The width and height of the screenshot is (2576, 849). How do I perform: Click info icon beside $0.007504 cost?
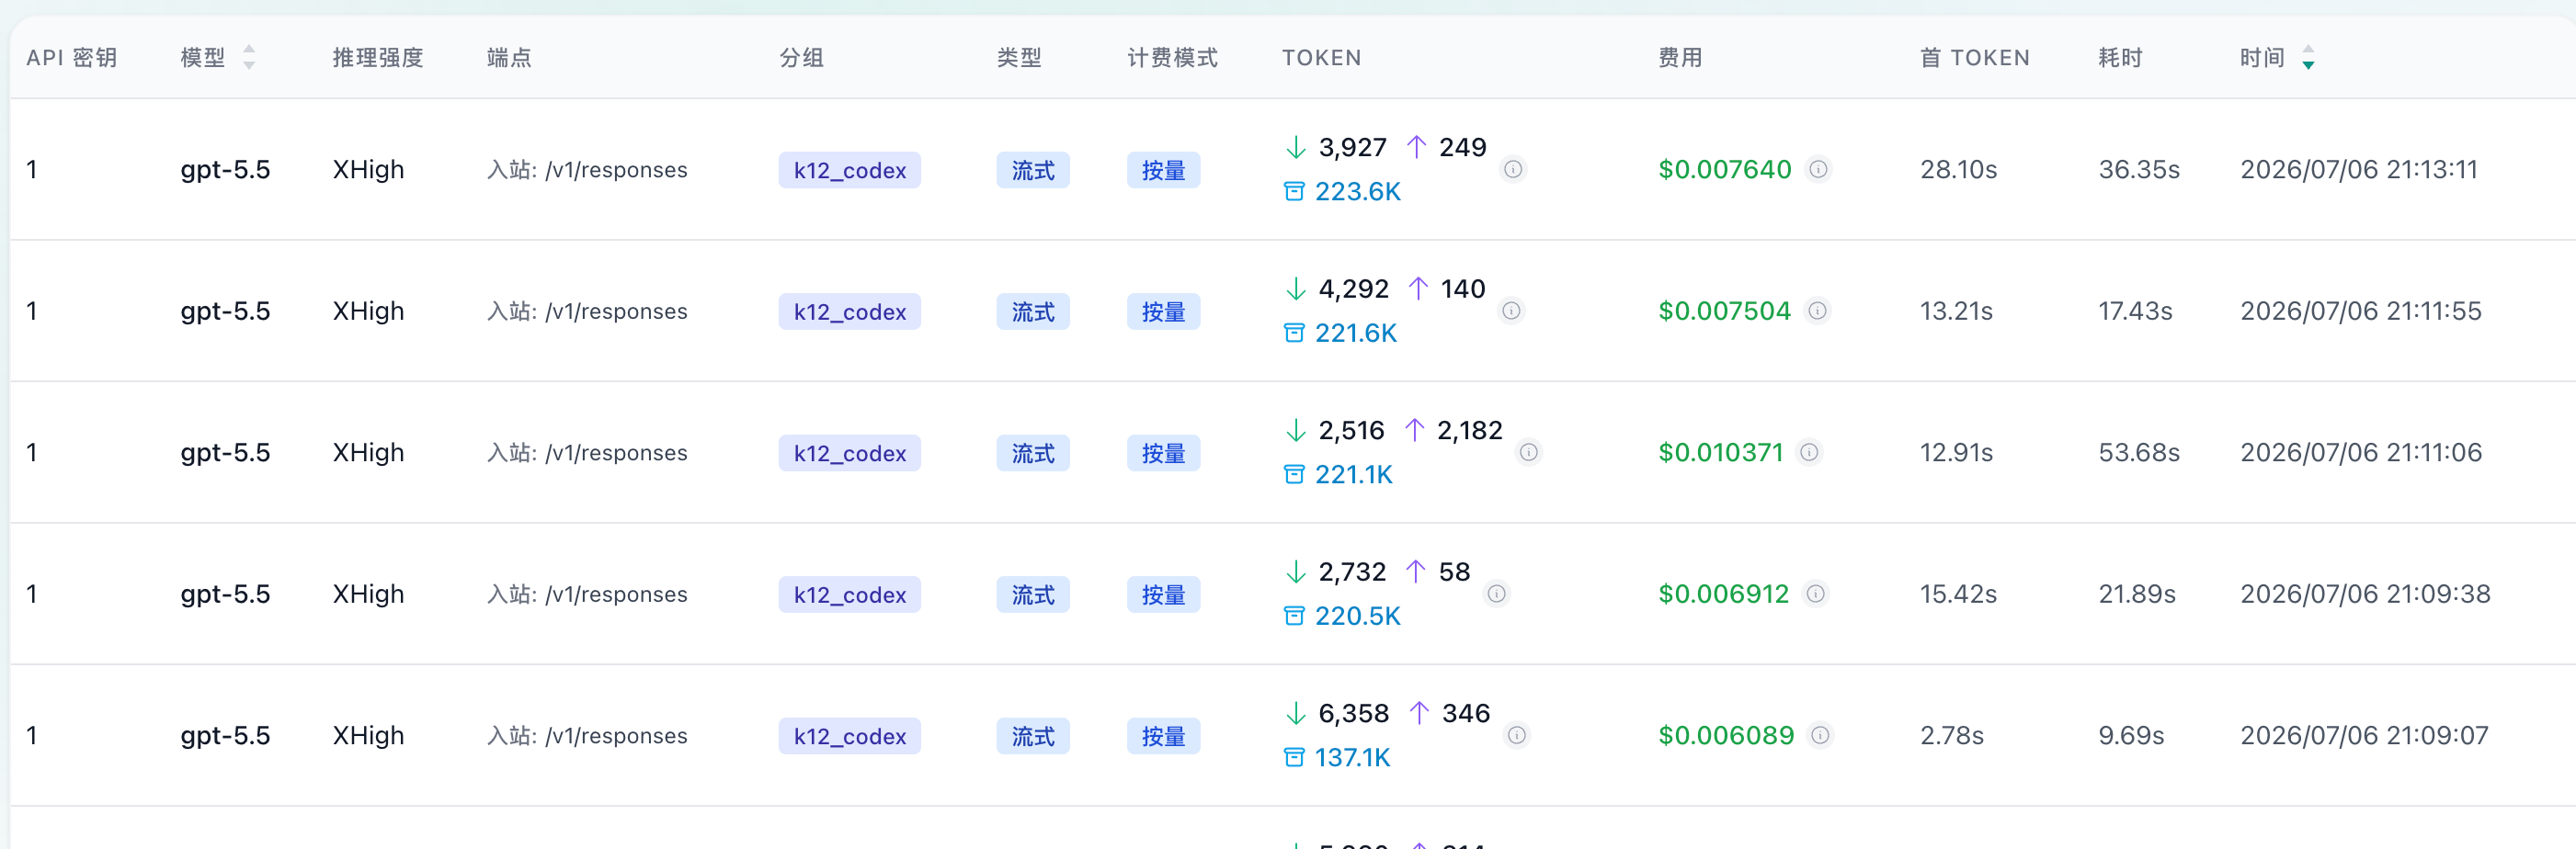click(x=1817, y=311)
